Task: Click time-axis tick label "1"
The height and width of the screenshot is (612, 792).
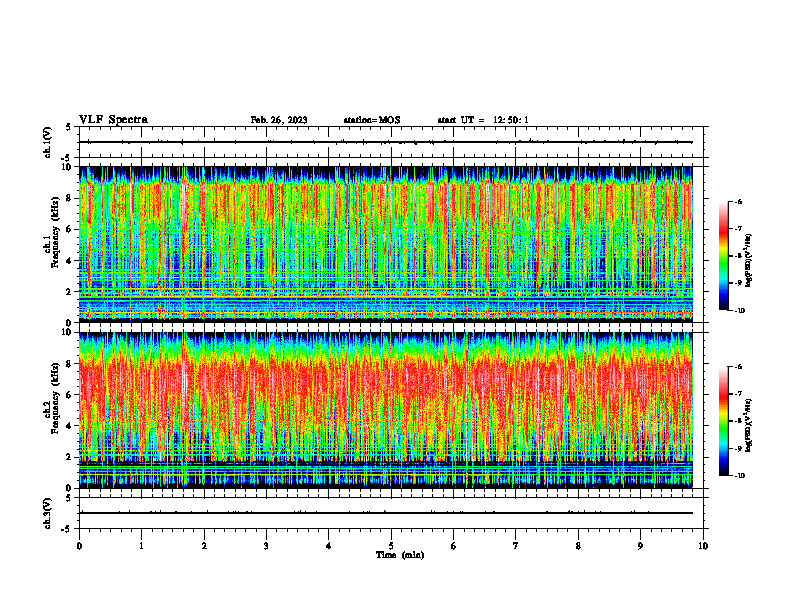Action: tap(141, 546)
